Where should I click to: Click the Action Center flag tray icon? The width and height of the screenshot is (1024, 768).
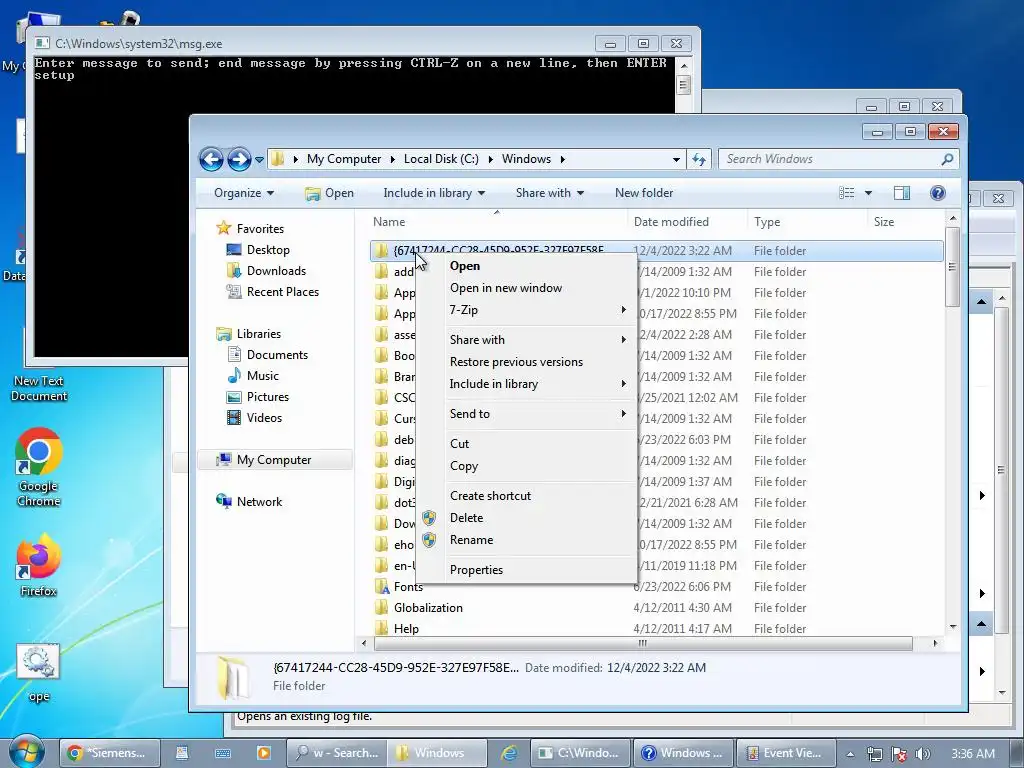(899, 754)
